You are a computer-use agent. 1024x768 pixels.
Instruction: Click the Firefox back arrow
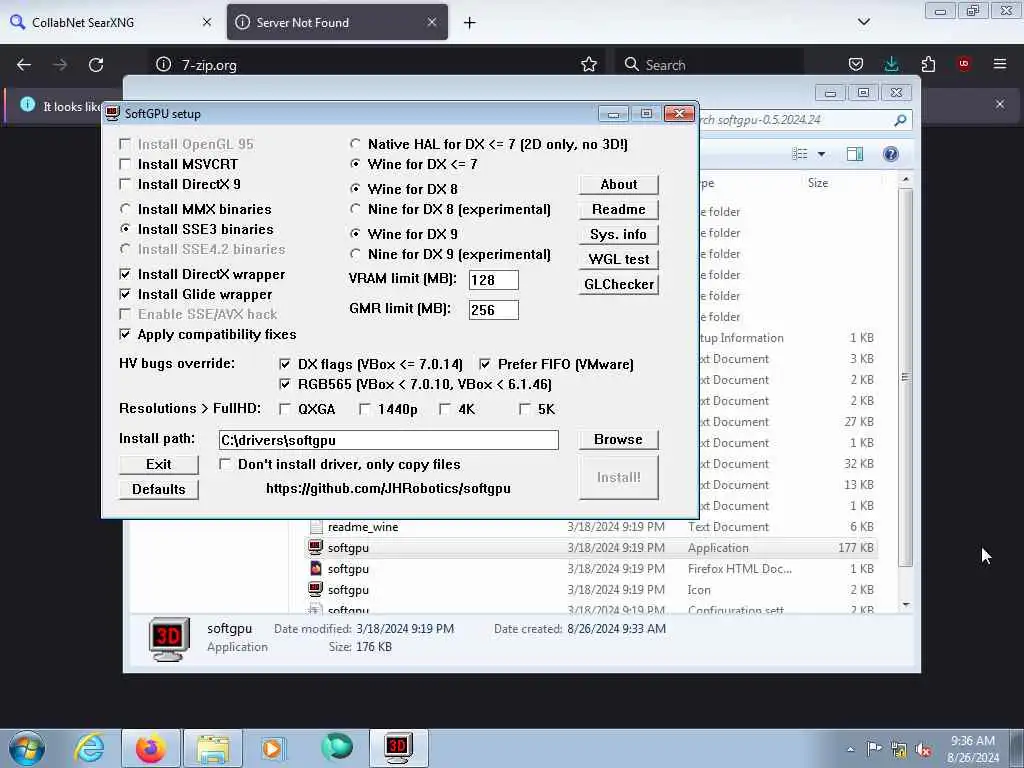(x=24, y=65)
